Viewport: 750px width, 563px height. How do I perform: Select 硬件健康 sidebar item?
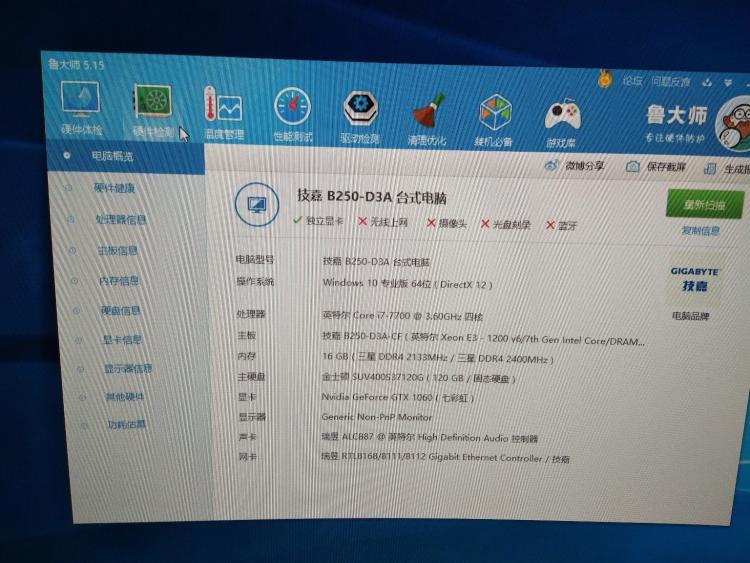114,188
